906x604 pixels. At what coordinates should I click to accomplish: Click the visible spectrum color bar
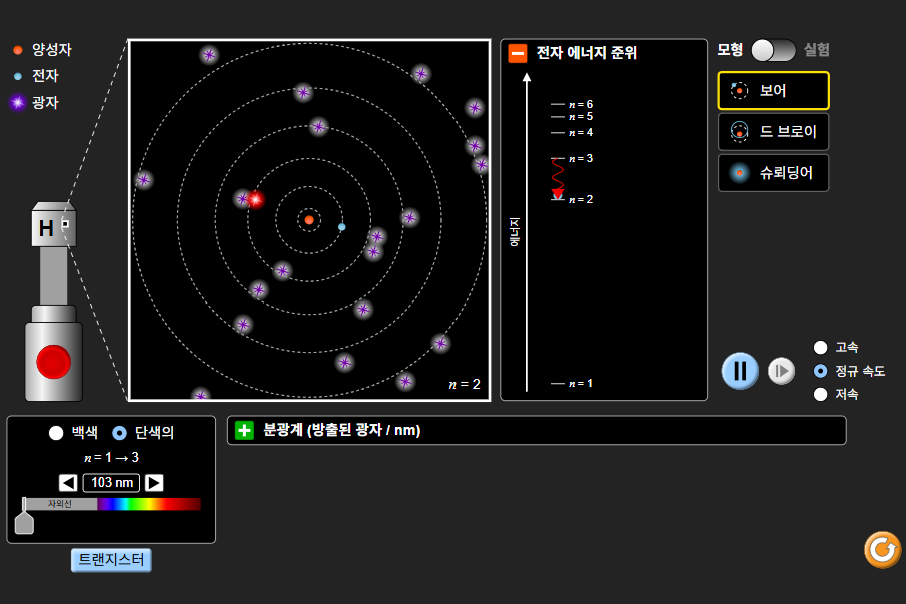pyautogui.click(x=149, y=504)
